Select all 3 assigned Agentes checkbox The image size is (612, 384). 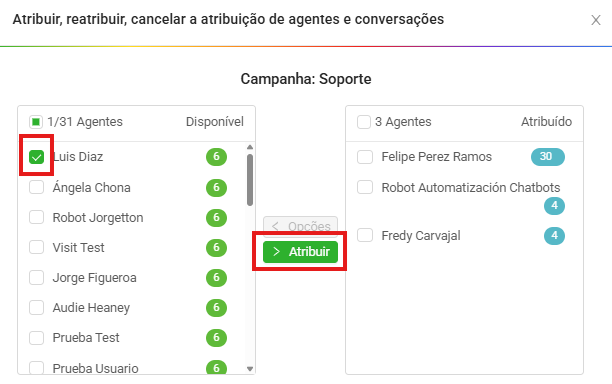(364, 122)
